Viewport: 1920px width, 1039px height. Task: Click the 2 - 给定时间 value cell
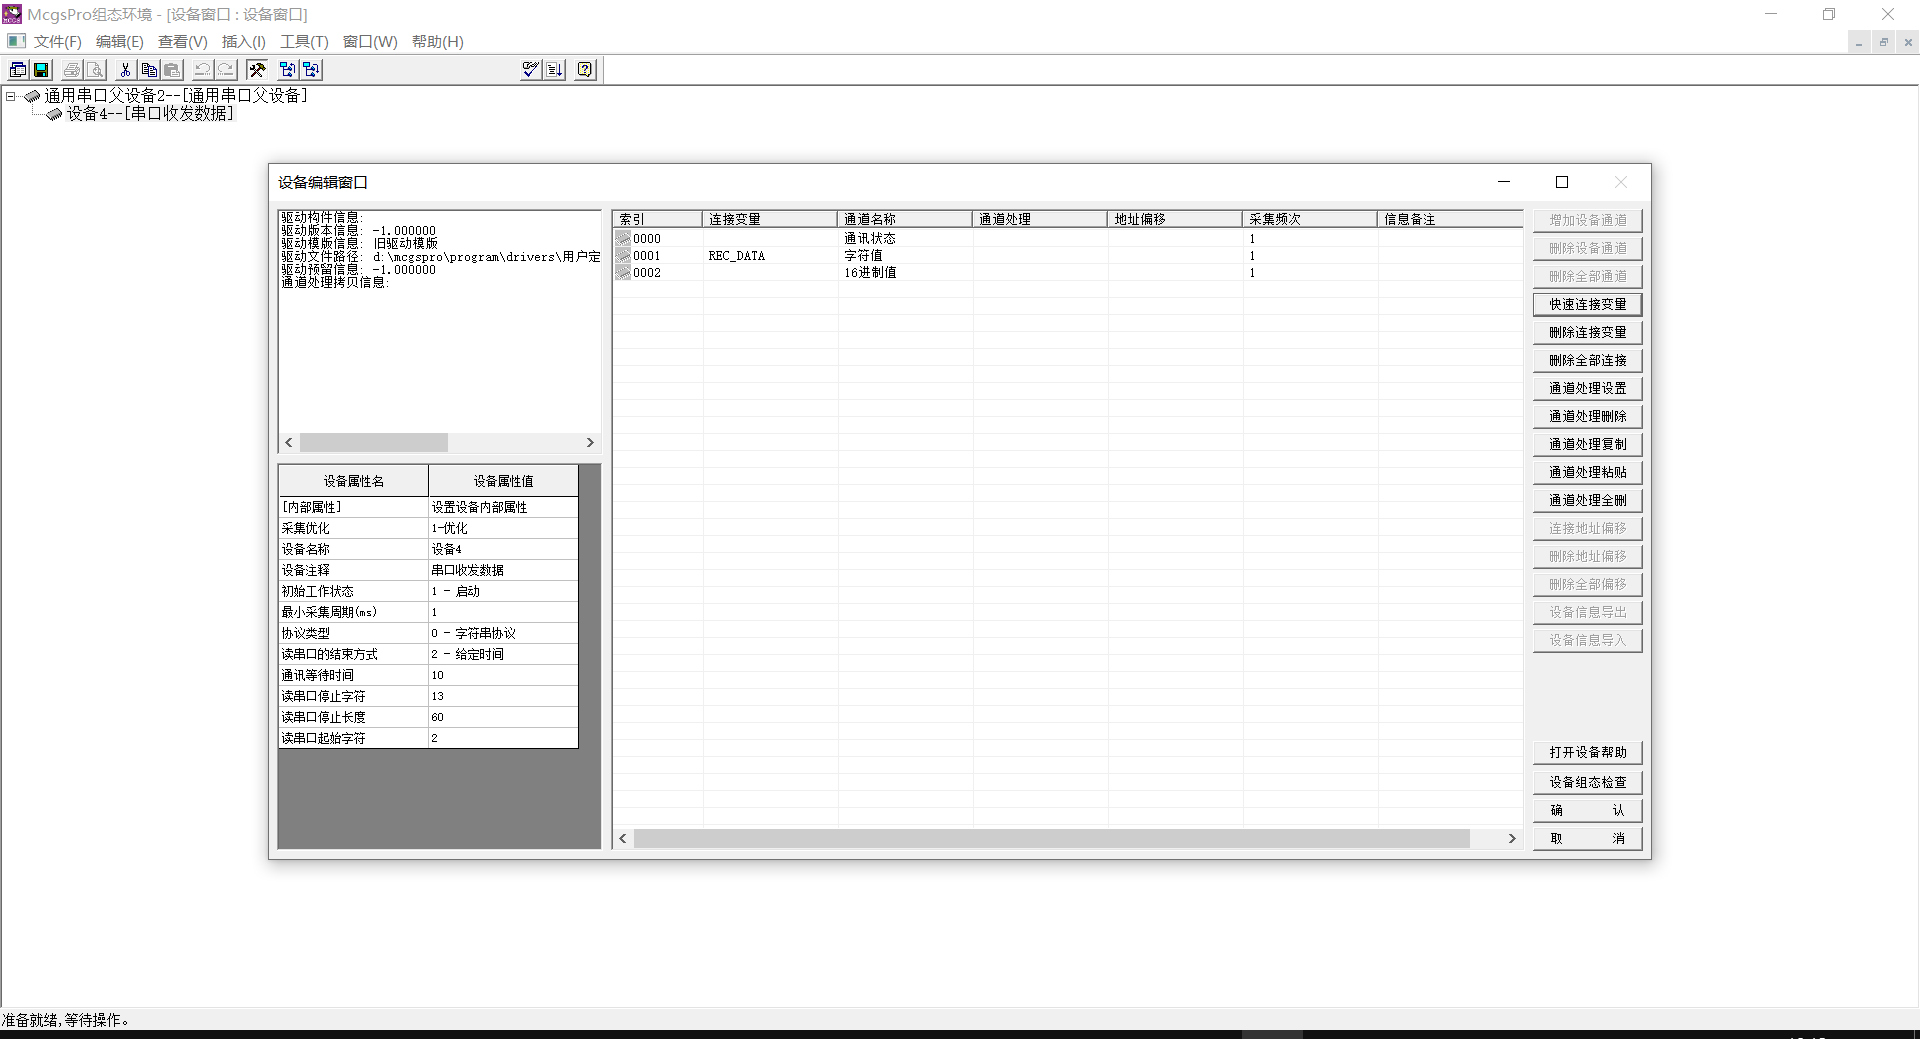503,654
